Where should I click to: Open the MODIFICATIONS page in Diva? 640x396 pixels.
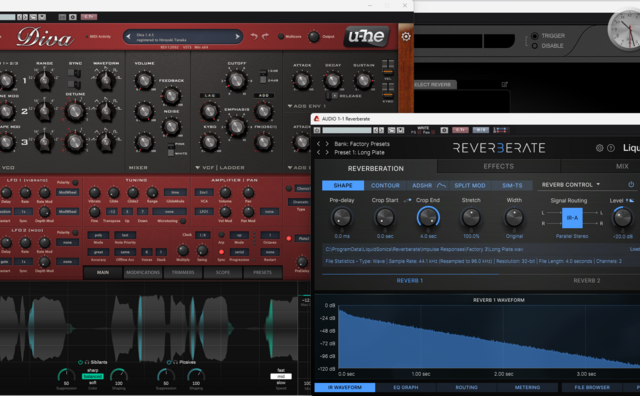[x=143, y=272]
